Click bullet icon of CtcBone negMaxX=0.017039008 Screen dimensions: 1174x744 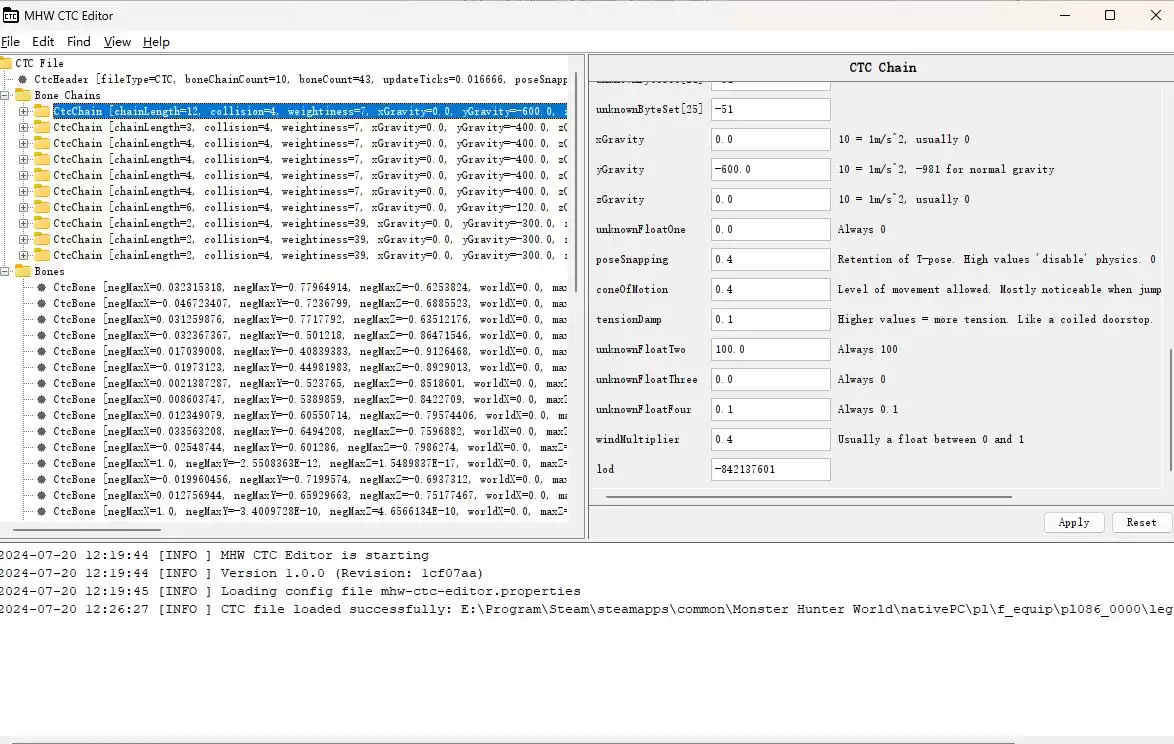(x=42, y=351)
